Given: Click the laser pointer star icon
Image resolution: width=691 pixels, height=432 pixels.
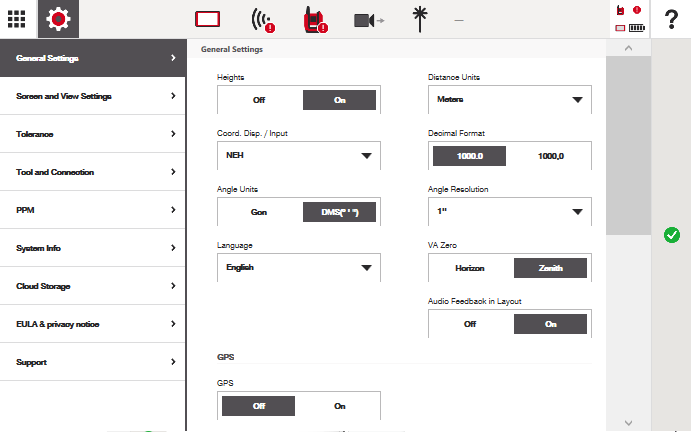Looking at the screenshot, I should tap(420, 19).
